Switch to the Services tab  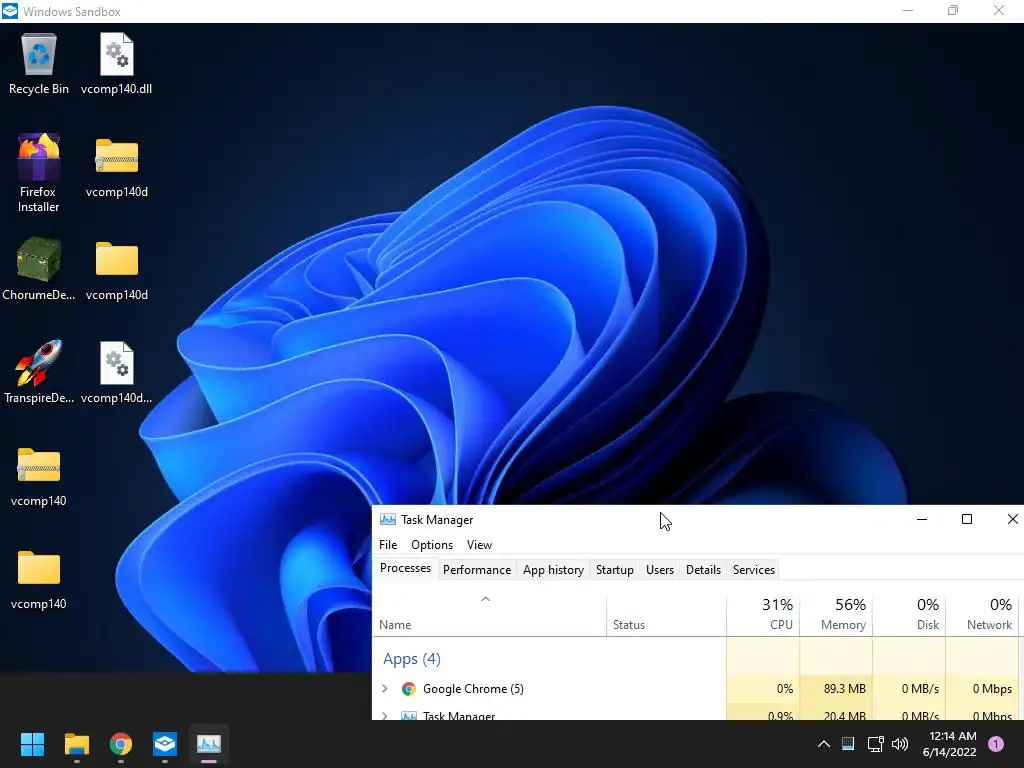click(x=754, y=569)
